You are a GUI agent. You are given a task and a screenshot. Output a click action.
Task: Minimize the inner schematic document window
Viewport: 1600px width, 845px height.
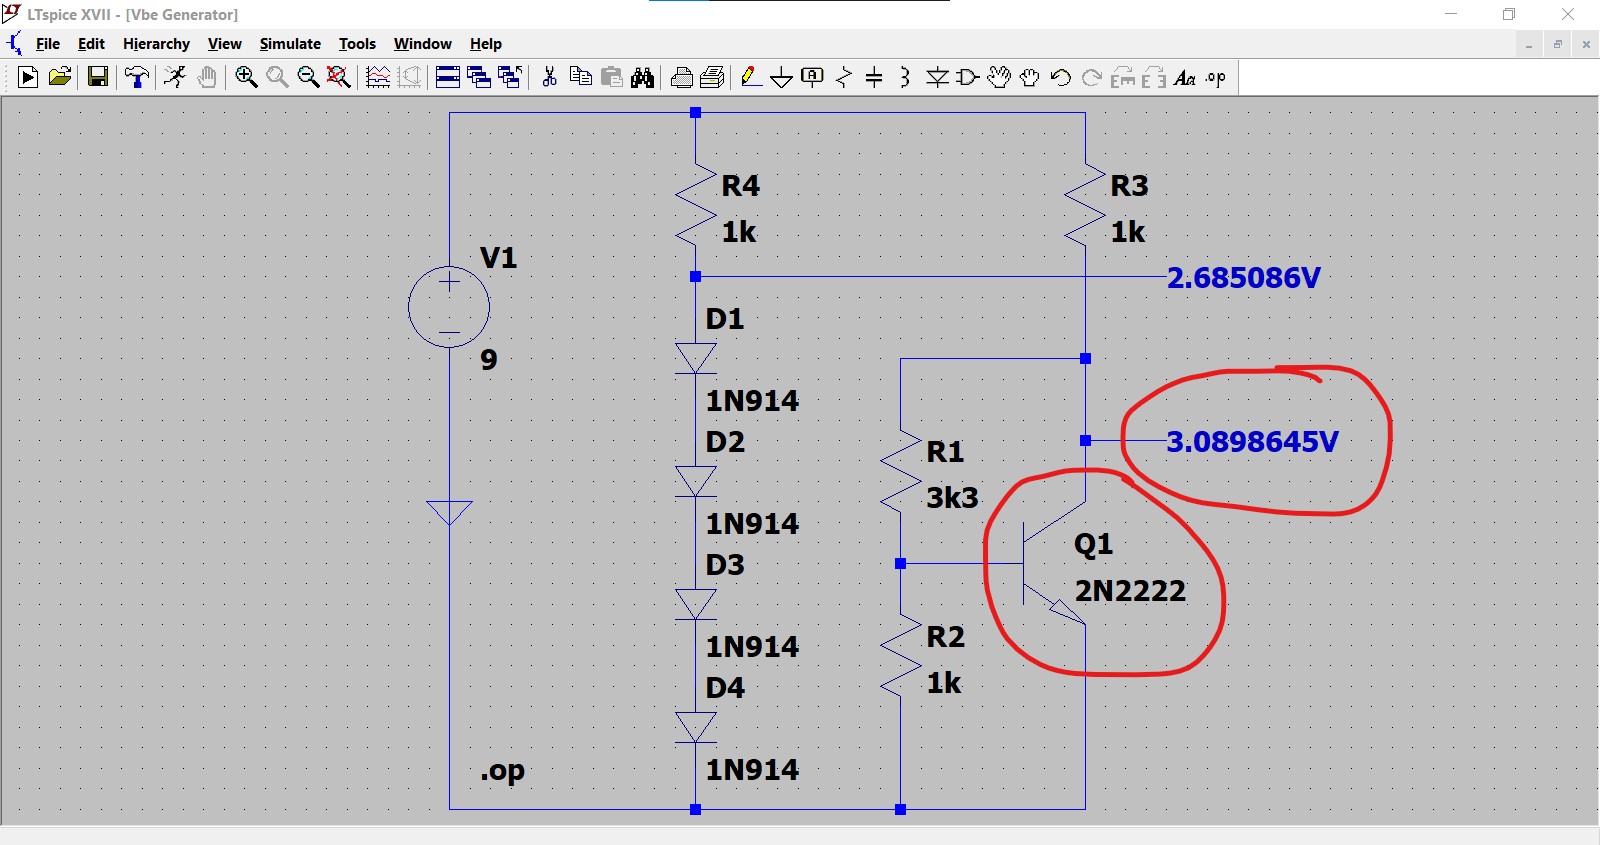[x=1529, y=44]
